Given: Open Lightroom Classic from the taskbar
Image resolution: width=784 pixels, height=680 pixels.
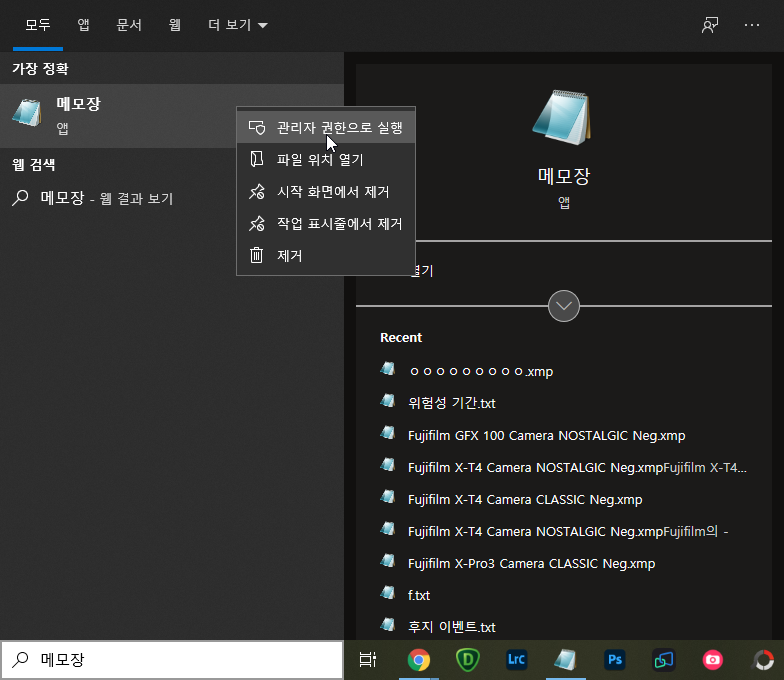Looking at the screenshot, I should click(516, 660).
